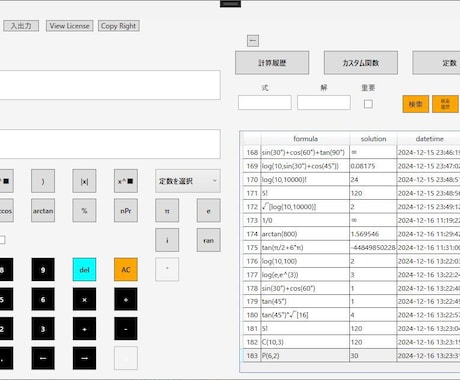Viewport: 460px width, 380px height.
Task: Click the x^■ power key
Action: (126, 181)
